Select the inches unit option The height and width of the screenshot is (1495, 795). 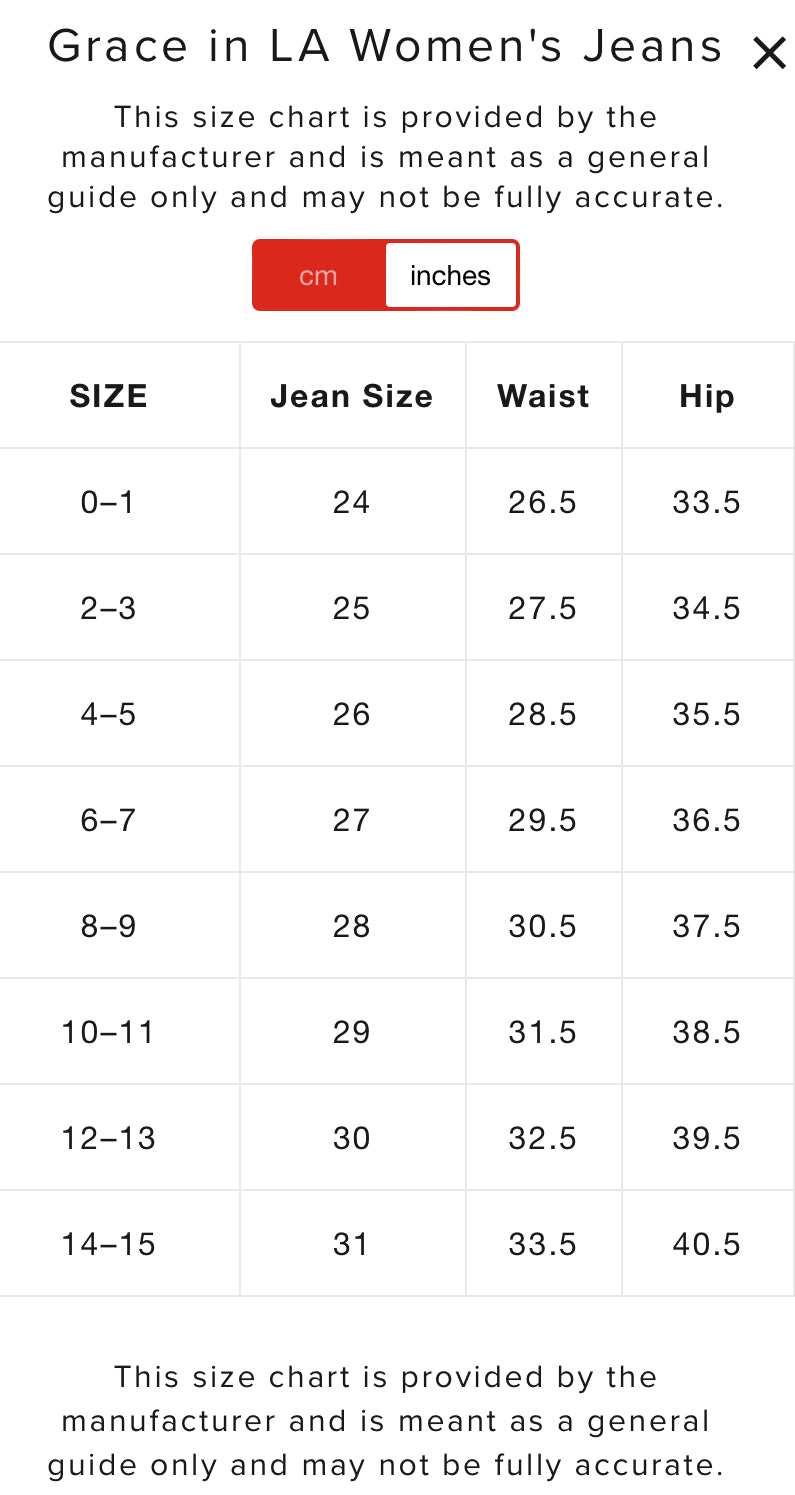tap(450, 276)
